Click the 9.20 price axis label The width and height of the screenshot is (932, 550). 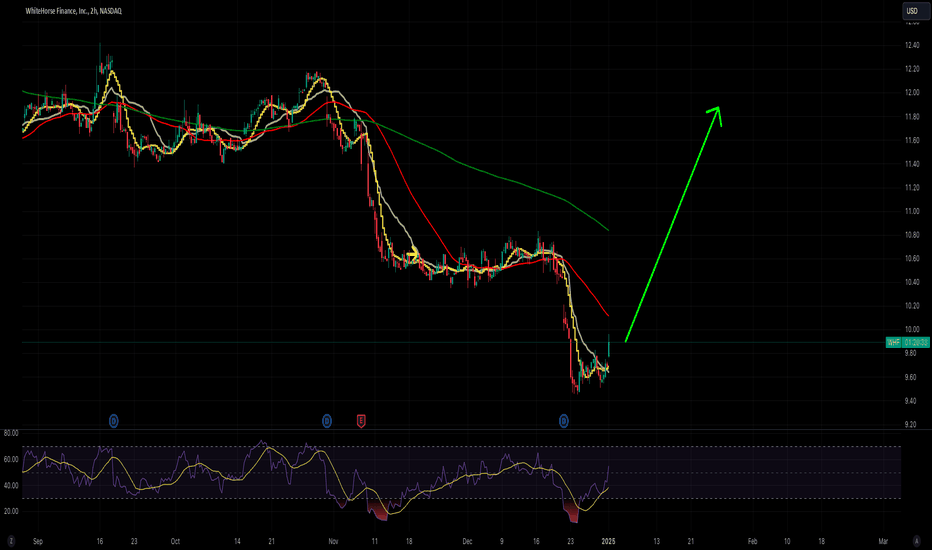910,425
